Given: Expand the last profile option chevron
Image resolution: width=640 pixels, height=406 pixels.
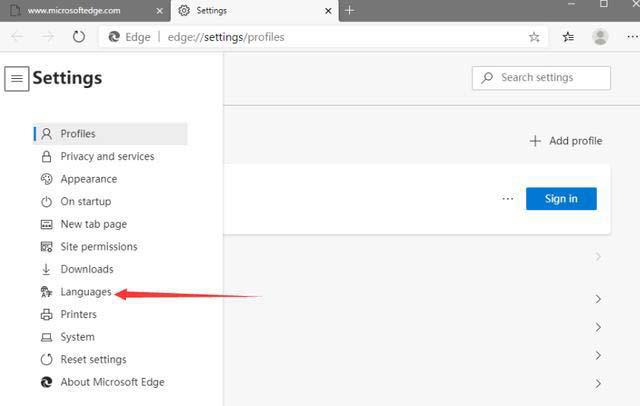Looking at the screenshot, I should 598,384.
